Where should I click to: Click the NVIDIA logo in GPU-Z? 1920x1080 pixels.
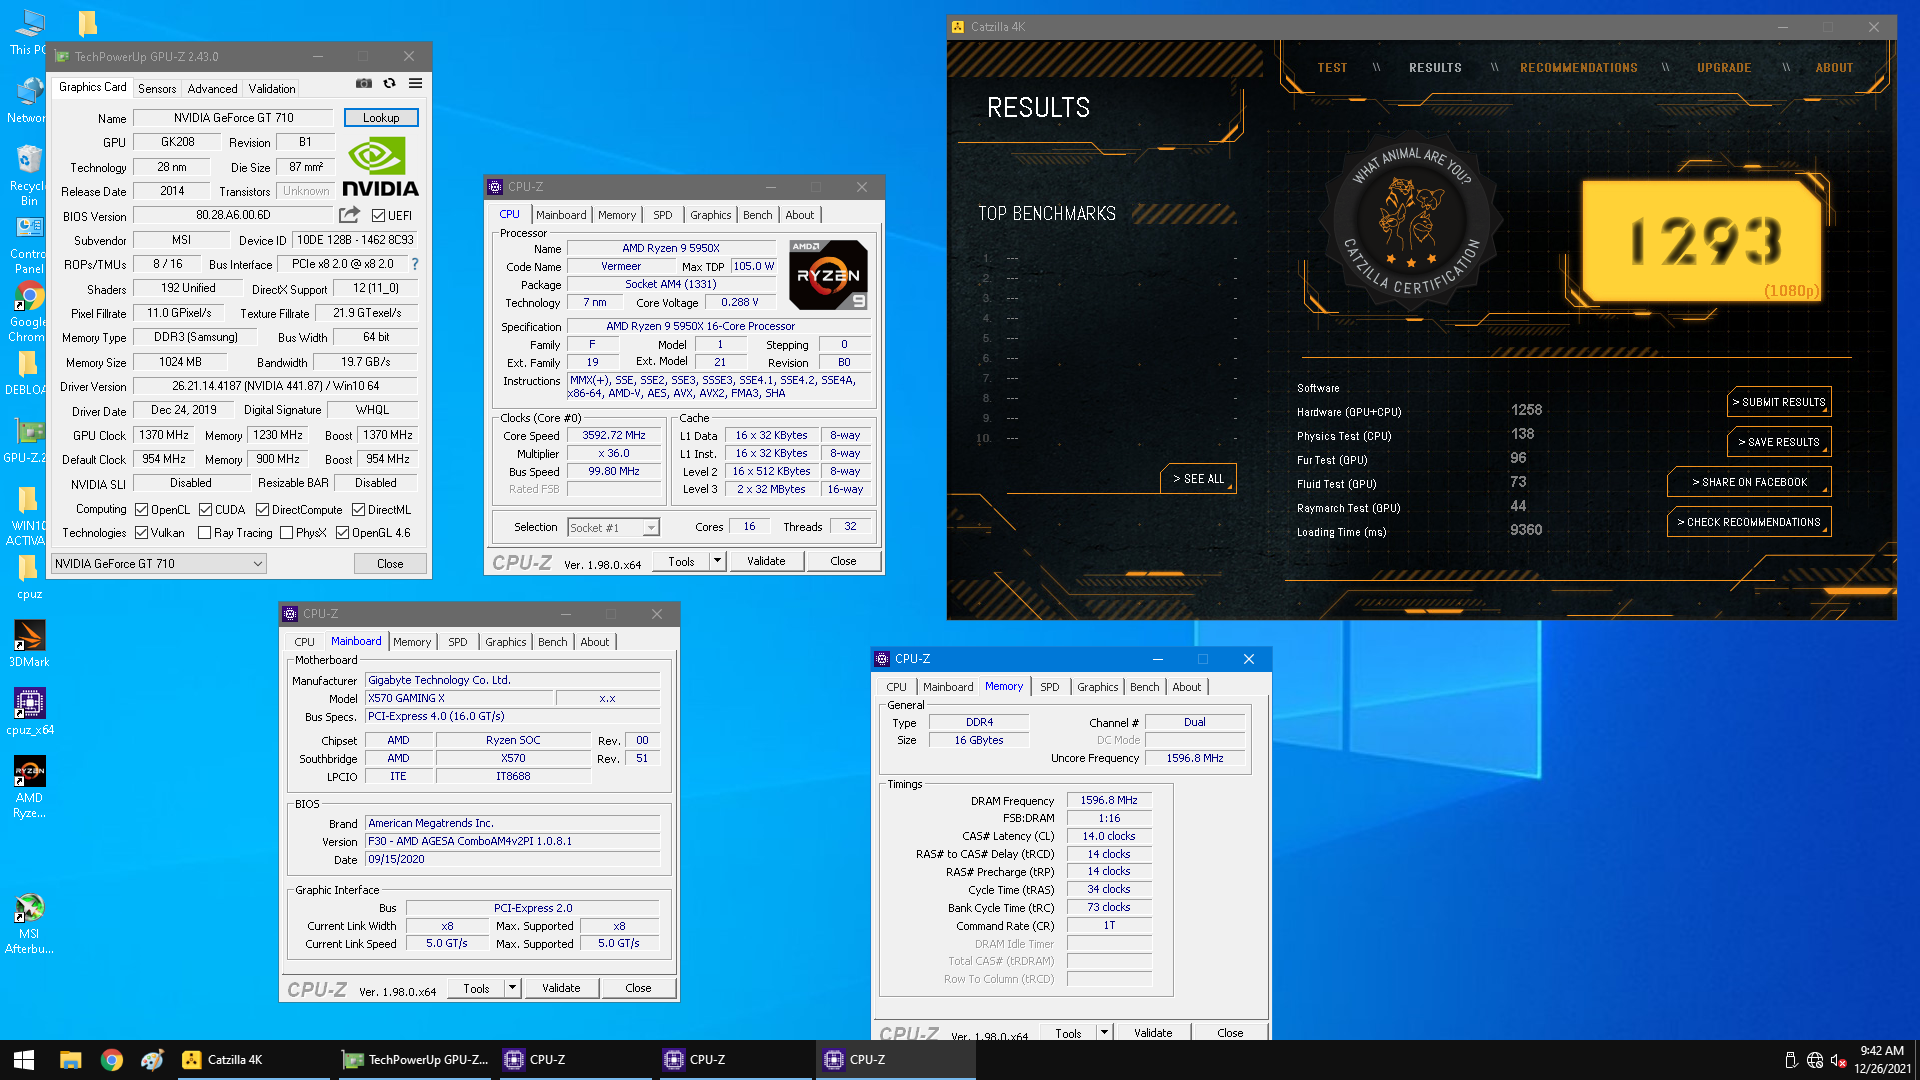pyautogui.click(x=380, y=168)
